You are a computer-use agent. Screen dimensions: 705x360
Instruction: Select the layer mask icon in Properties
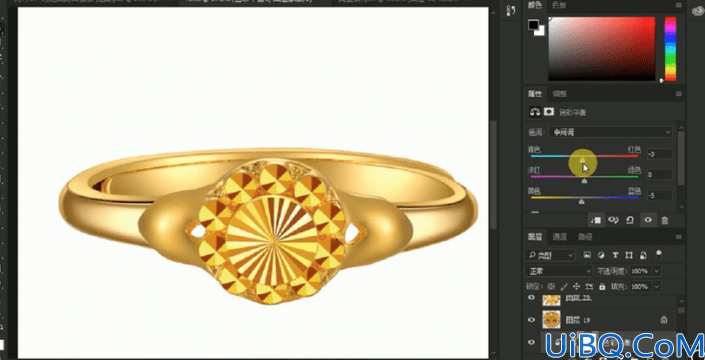click(x=549, y=112)
